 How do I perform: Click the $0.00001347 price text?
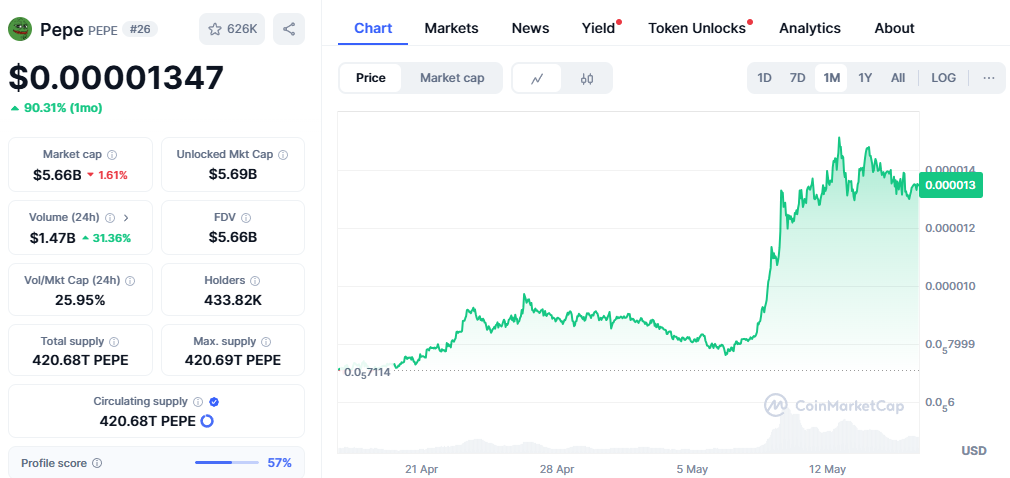(116, 78)
